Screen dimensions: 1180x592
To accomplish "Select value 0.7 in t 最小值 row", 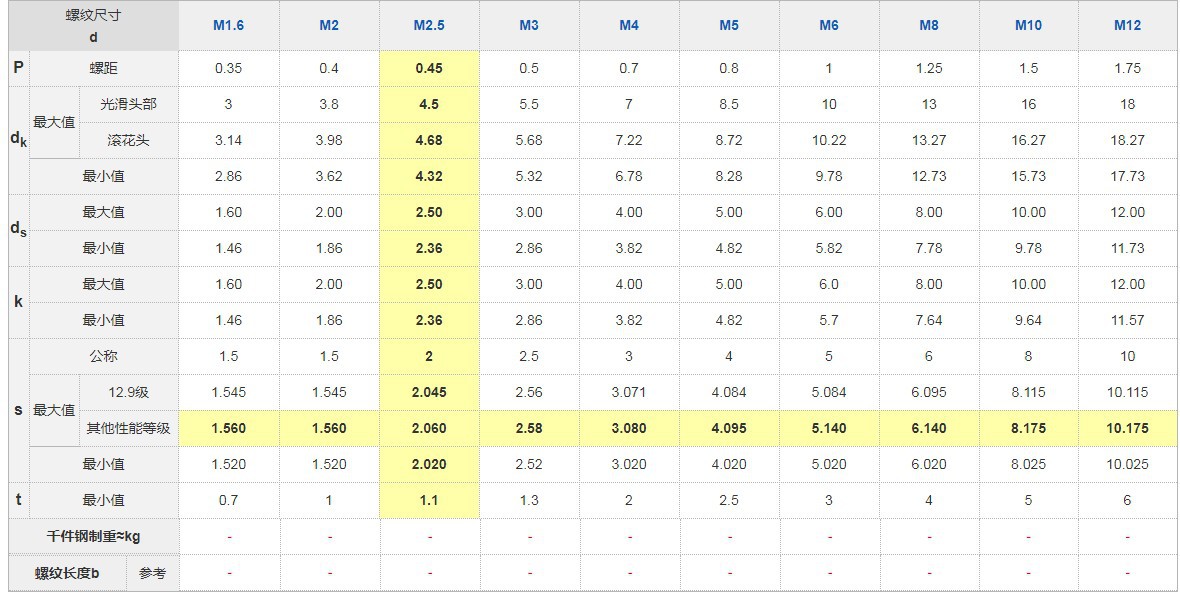I will pos(228,500).
